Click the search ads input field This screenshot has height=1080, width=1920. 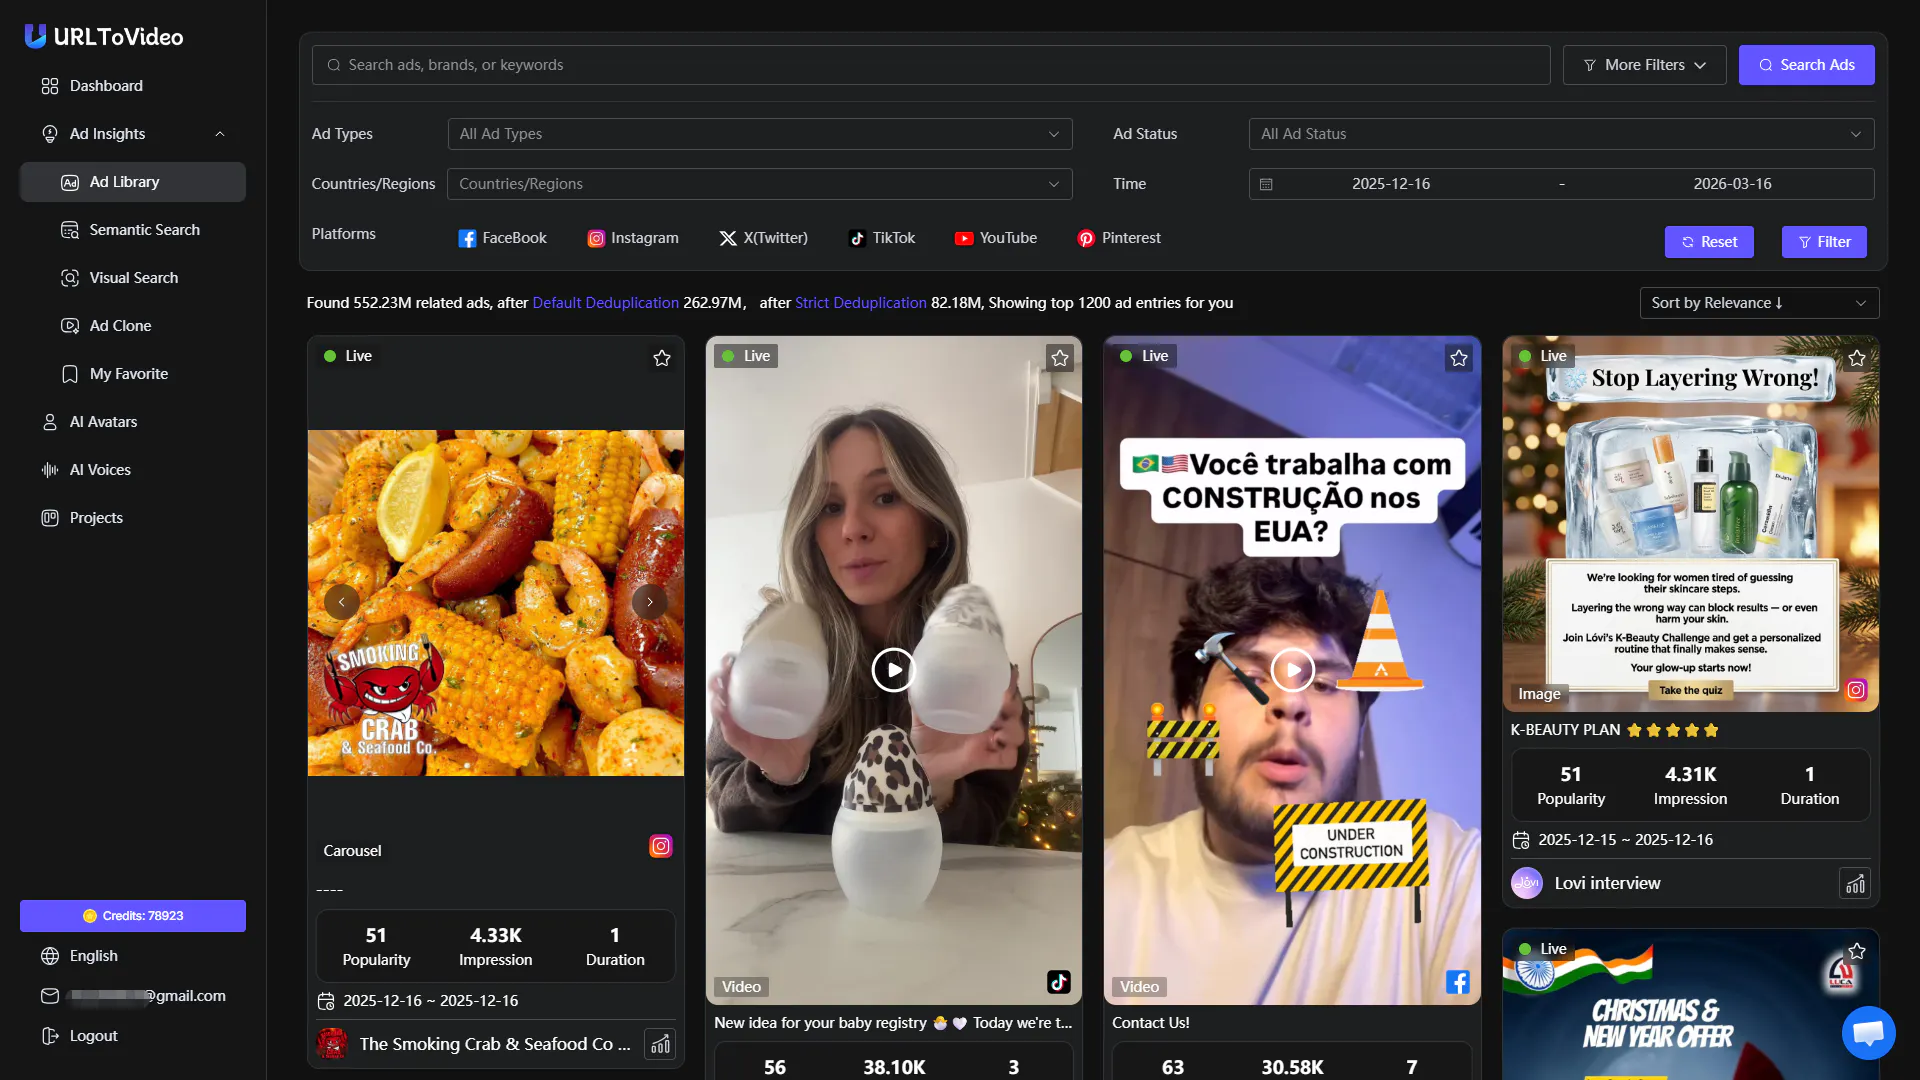(931, 65)
